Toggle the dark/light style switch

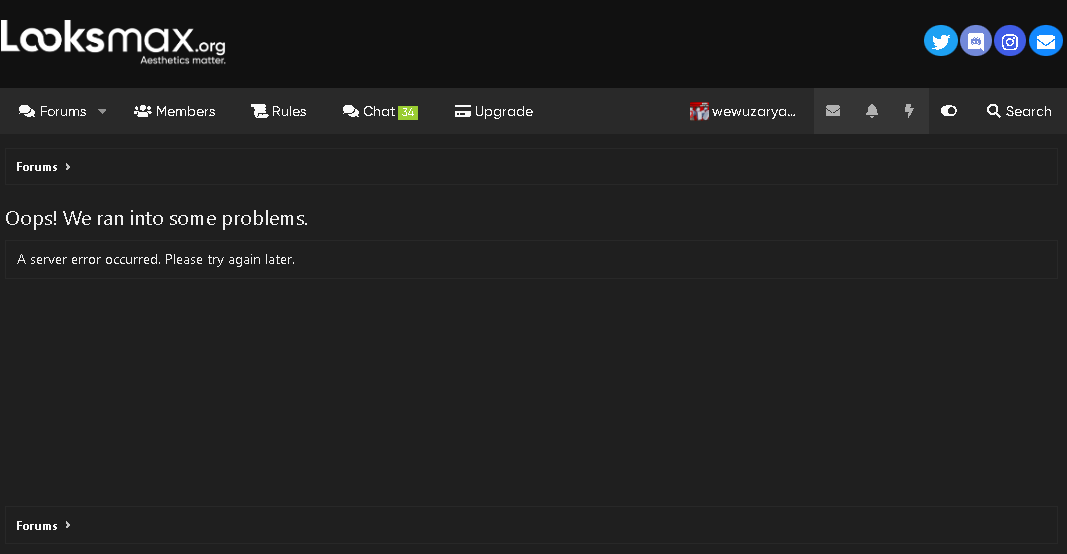949,111
